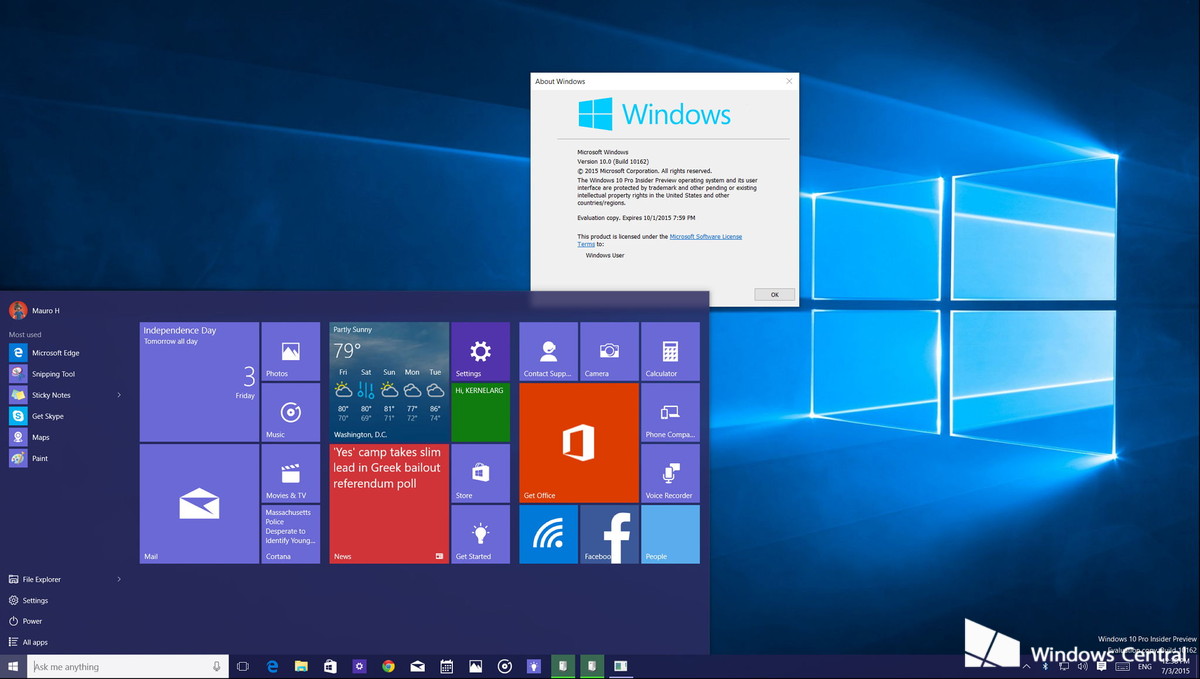The width and height of the screenshot is (1200, 679).
Task: Expand File Explorer jump list arrow
Action: (119, 579)
